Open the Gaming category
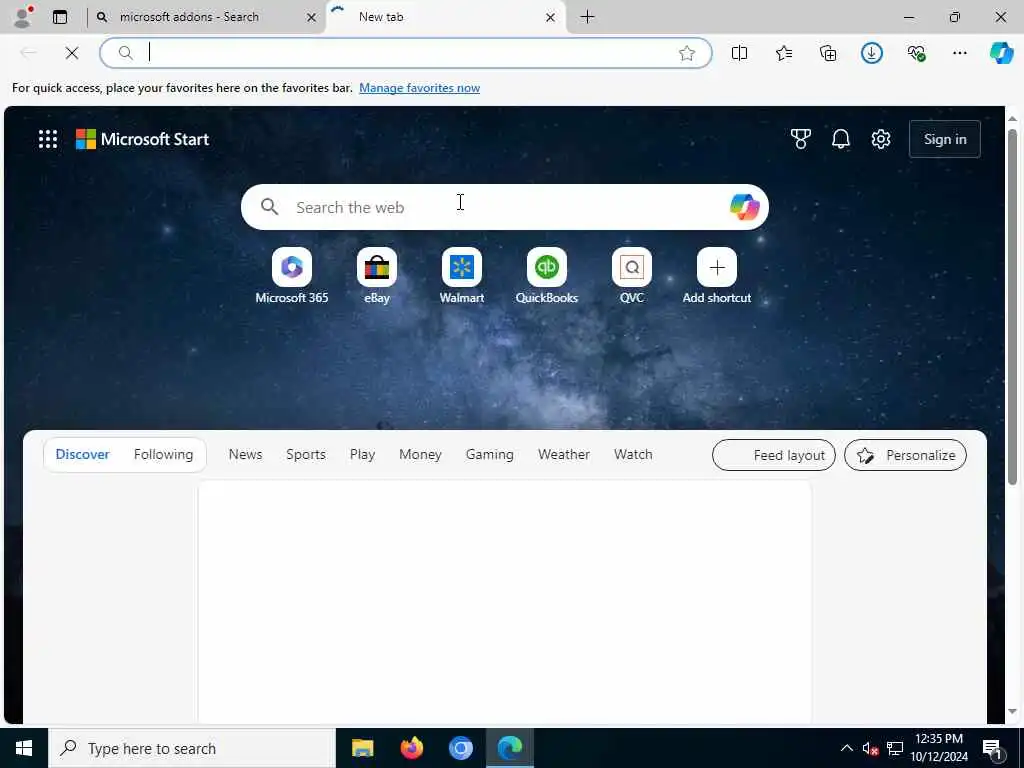Viewport: 1024px width, 768px height. [x=489, y=455]
